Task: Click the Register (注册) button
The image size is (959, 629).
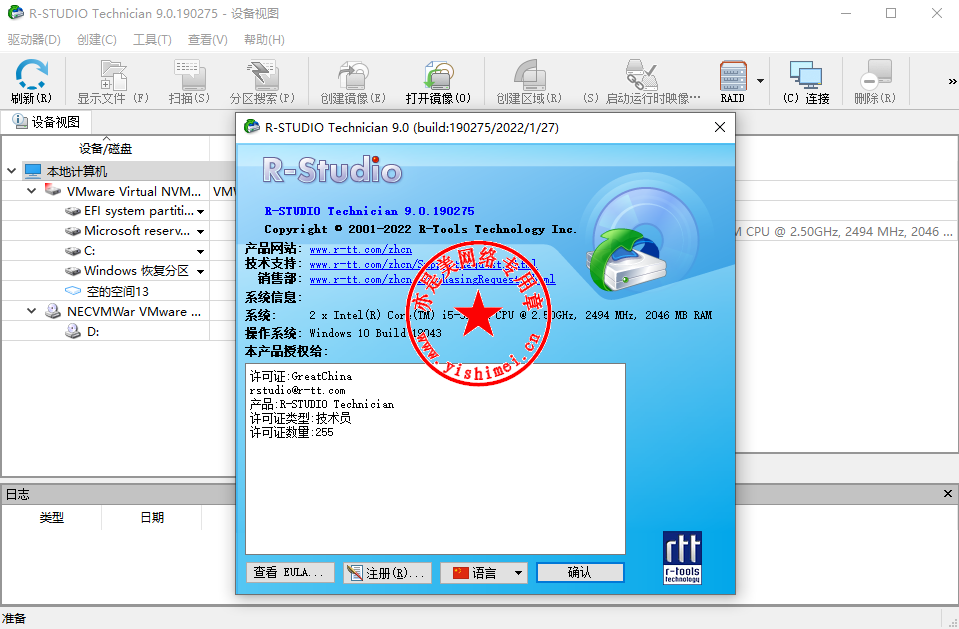Action: point(387,573)
